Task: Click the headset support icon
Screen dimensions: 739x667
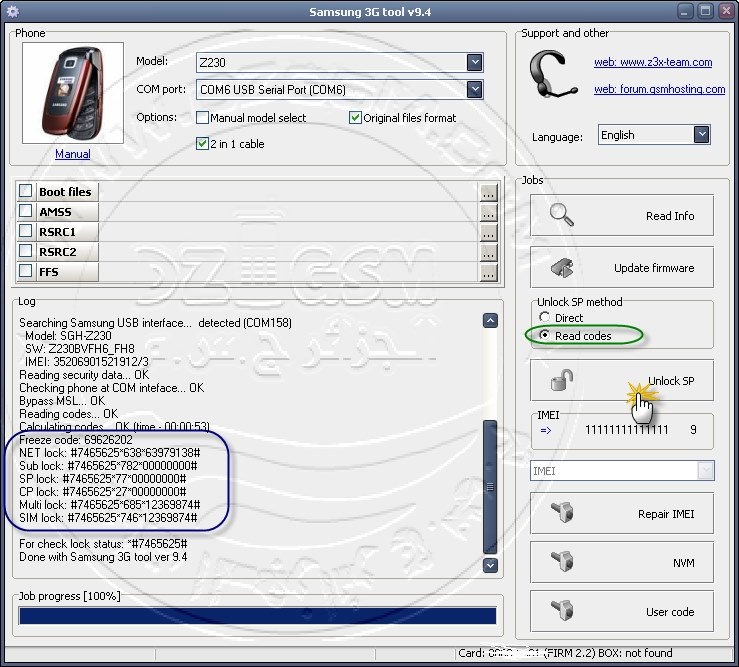Action: pyautogui.click(x=552, y=75)
